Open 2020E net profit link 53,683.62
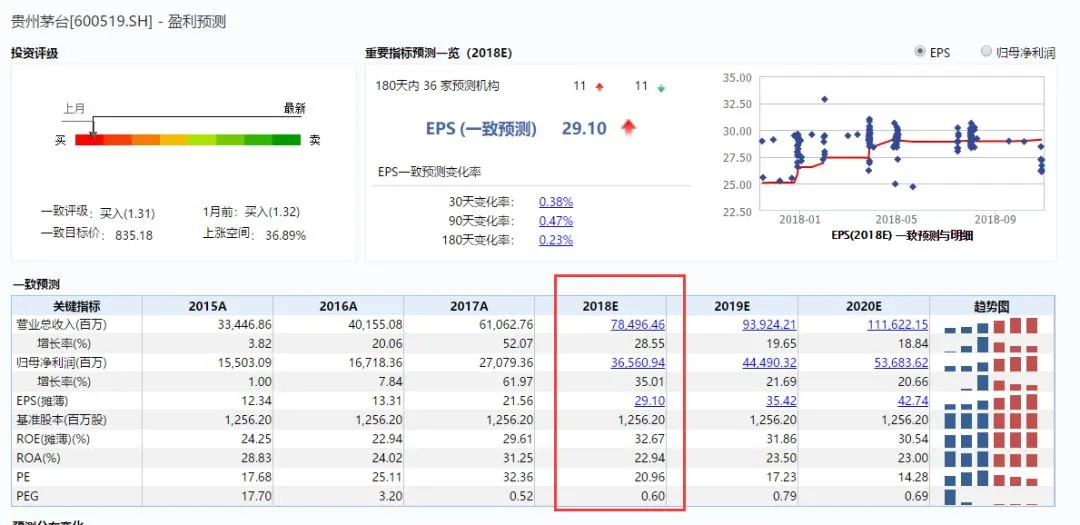This screenshot has width=1080, height=525. [x=901, y=362]
